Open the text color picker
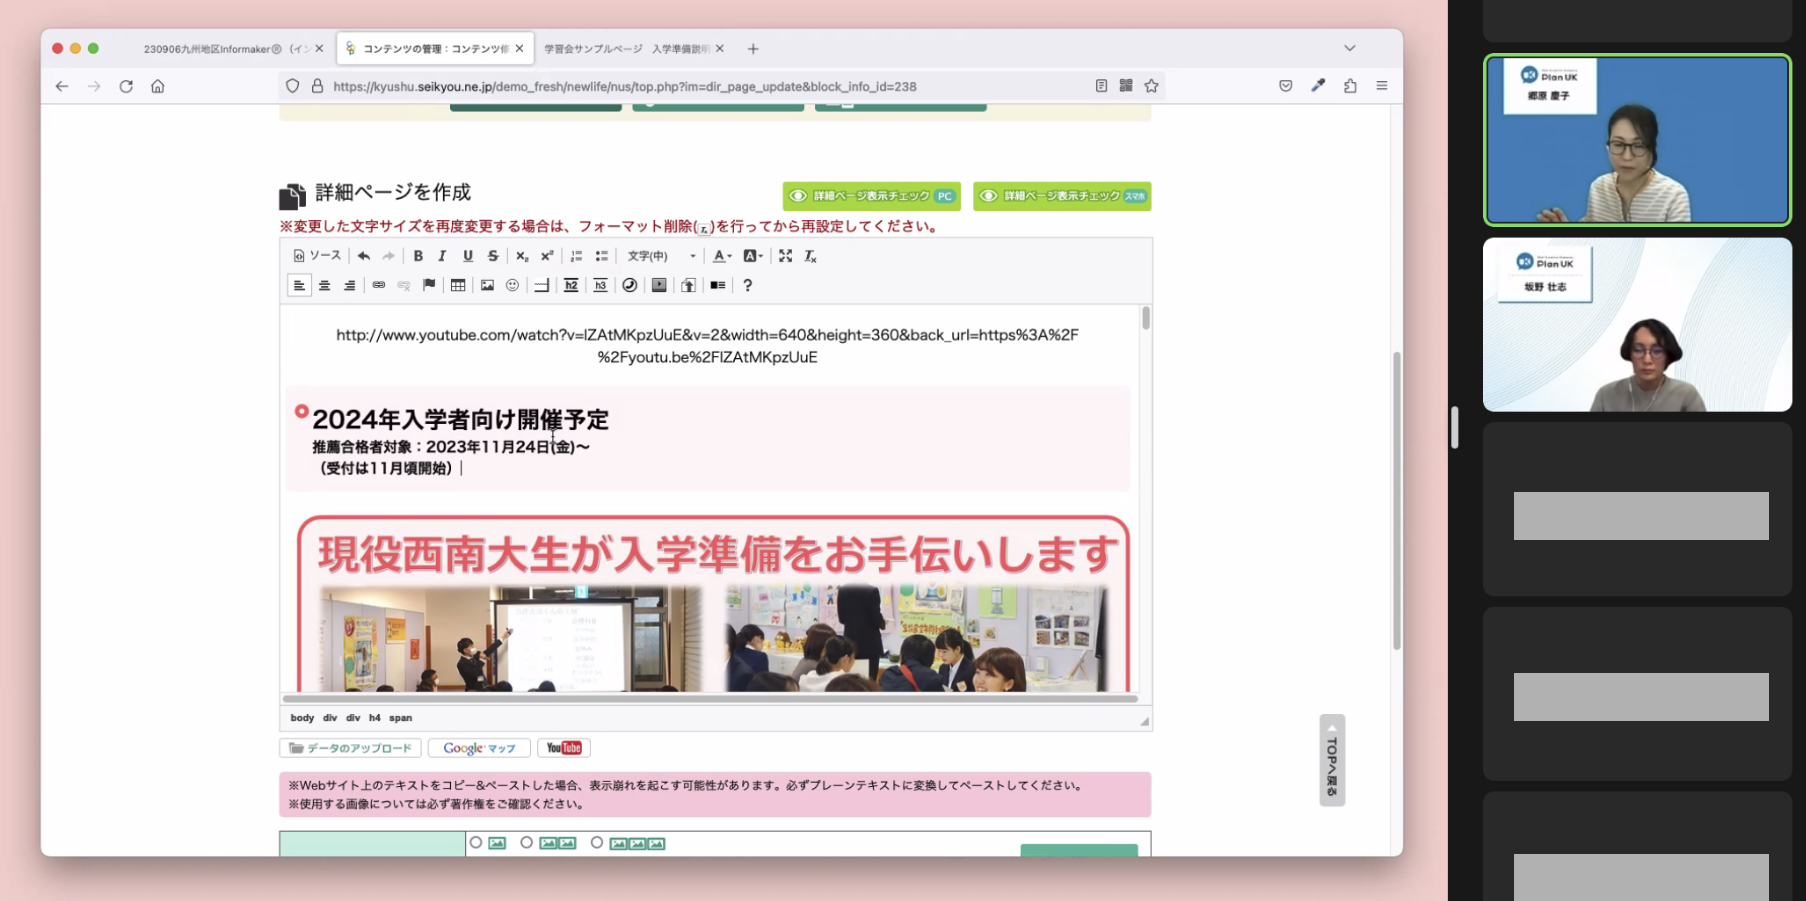 point(721,256)
